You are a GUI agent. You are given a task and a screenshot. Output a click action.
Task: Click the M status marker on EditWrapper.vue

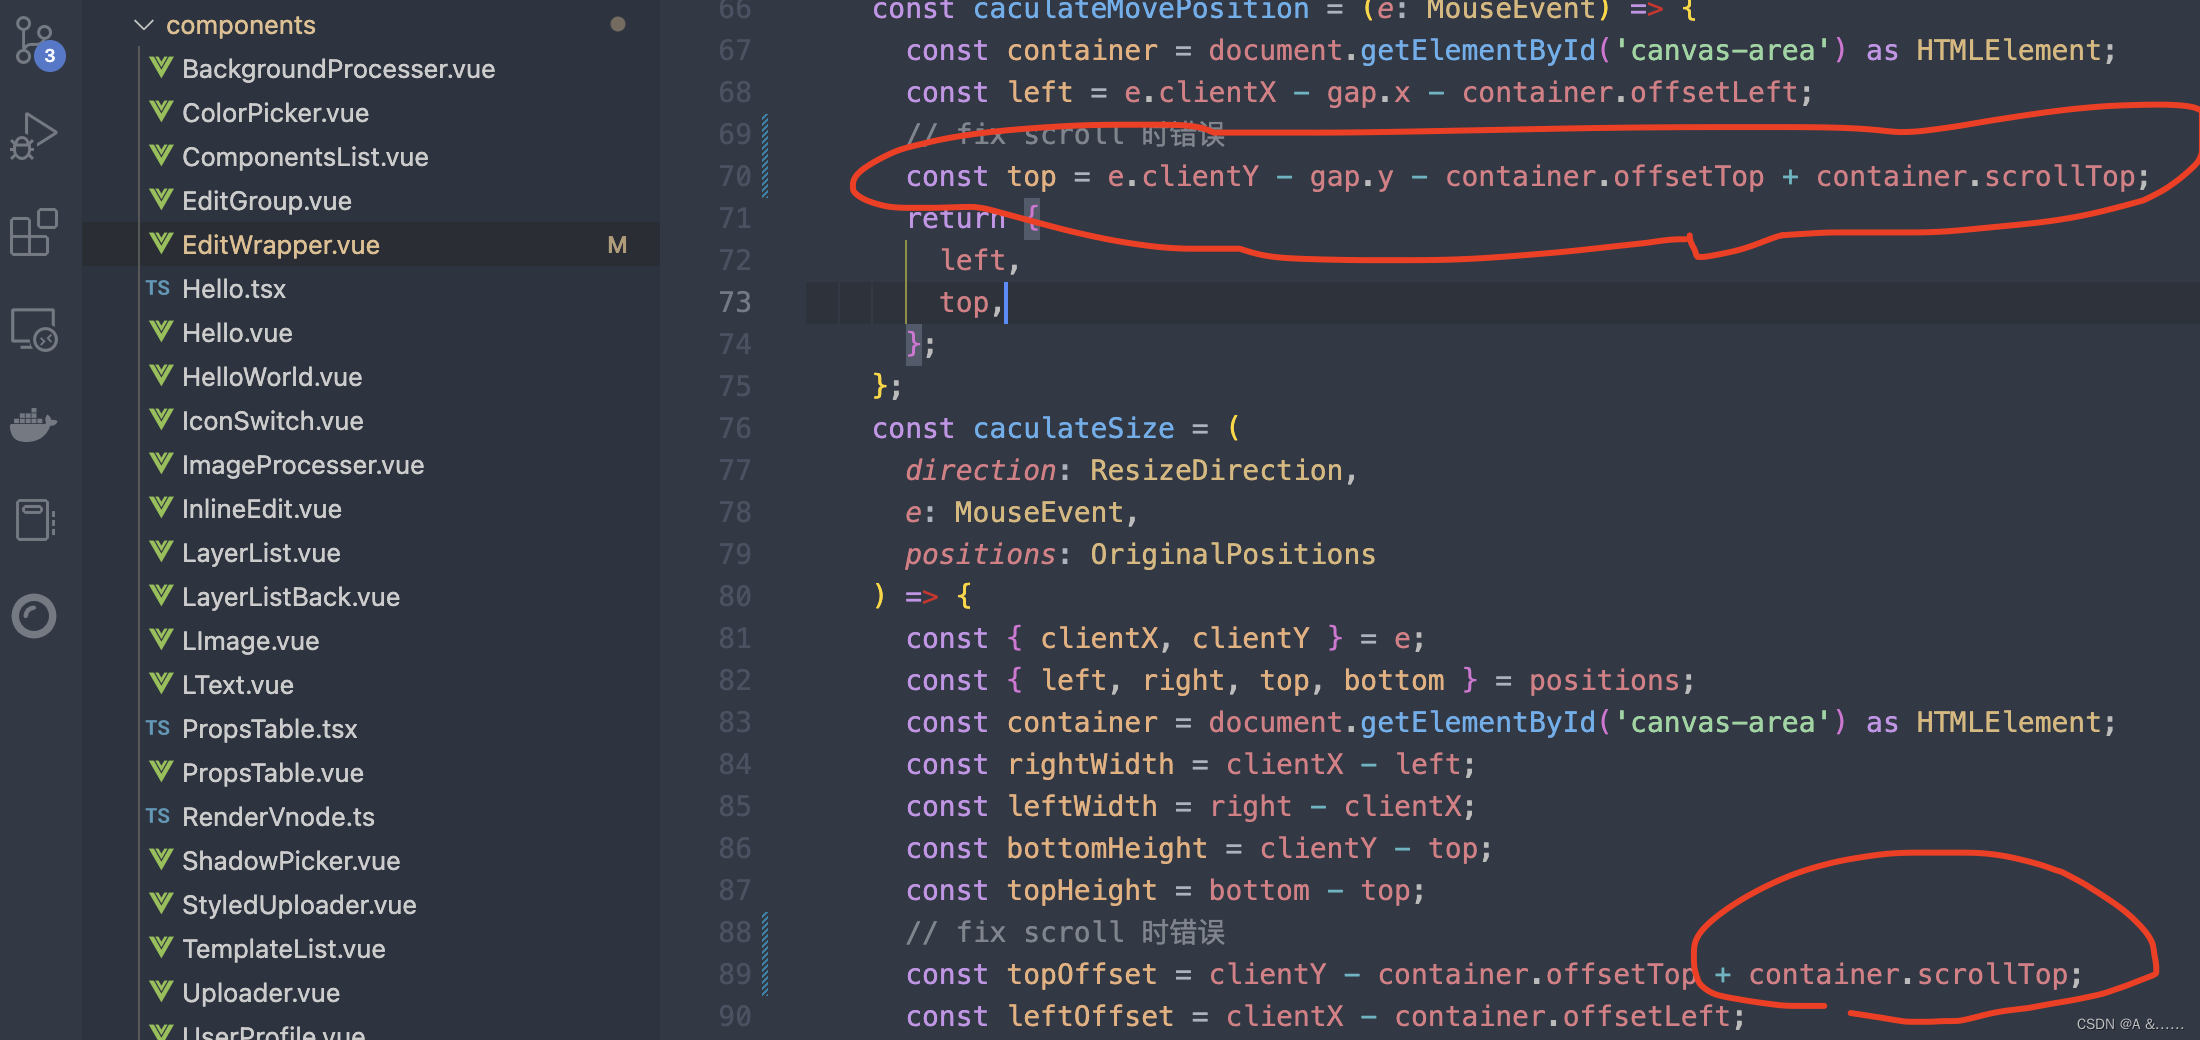617,245
